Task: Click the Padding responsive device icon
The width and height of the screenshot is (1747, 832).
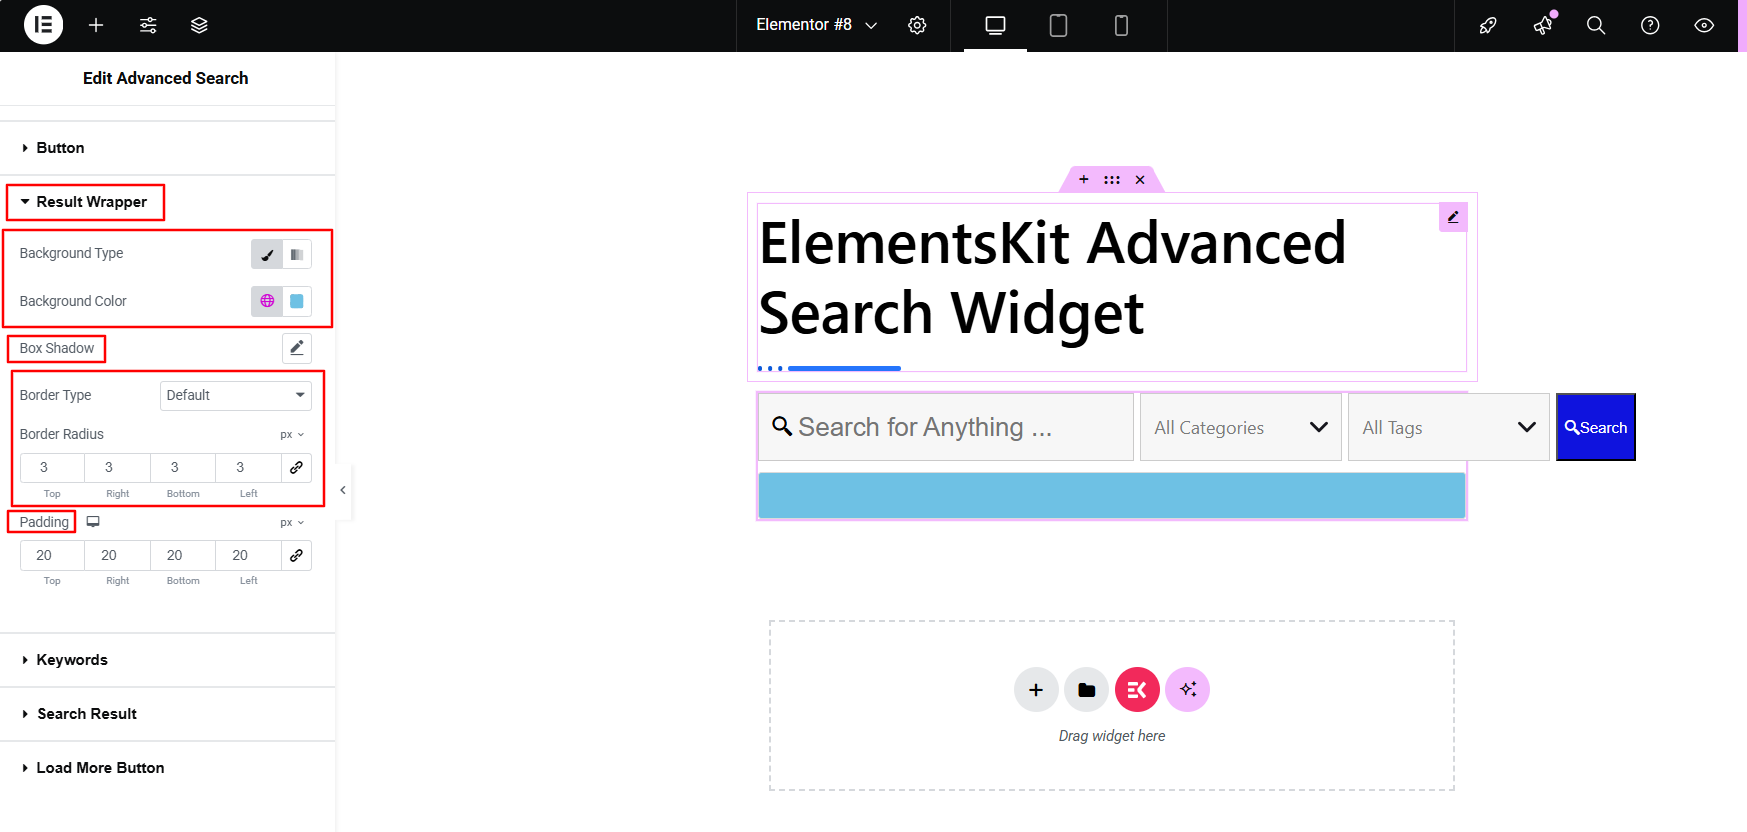Action: tap(93, 522)
